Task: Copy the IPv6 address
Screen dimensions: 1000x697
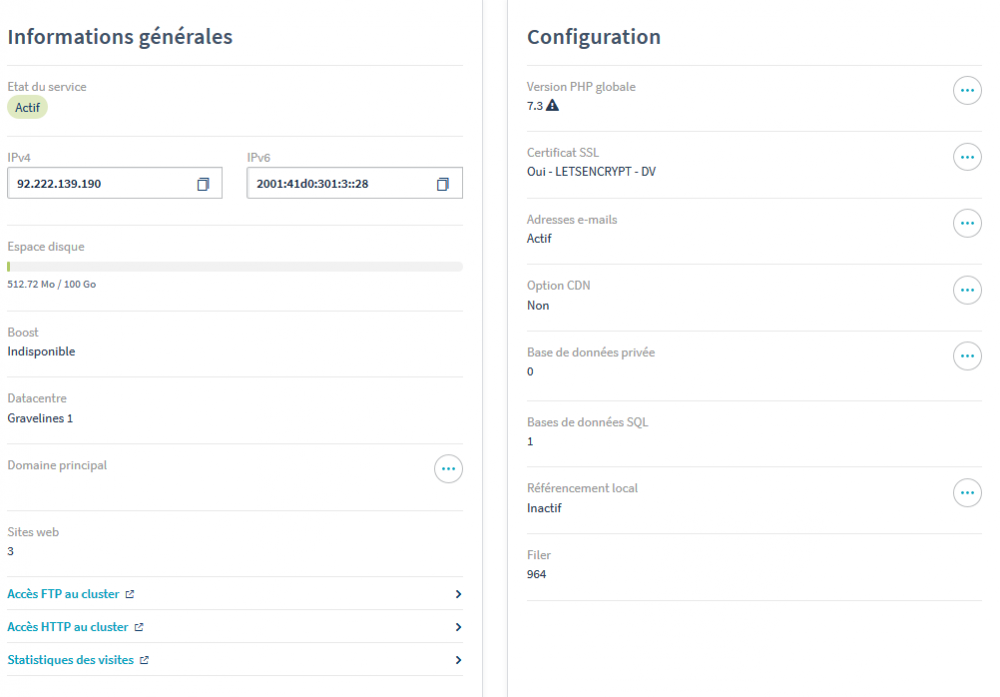Action: [x=442, y=184]
